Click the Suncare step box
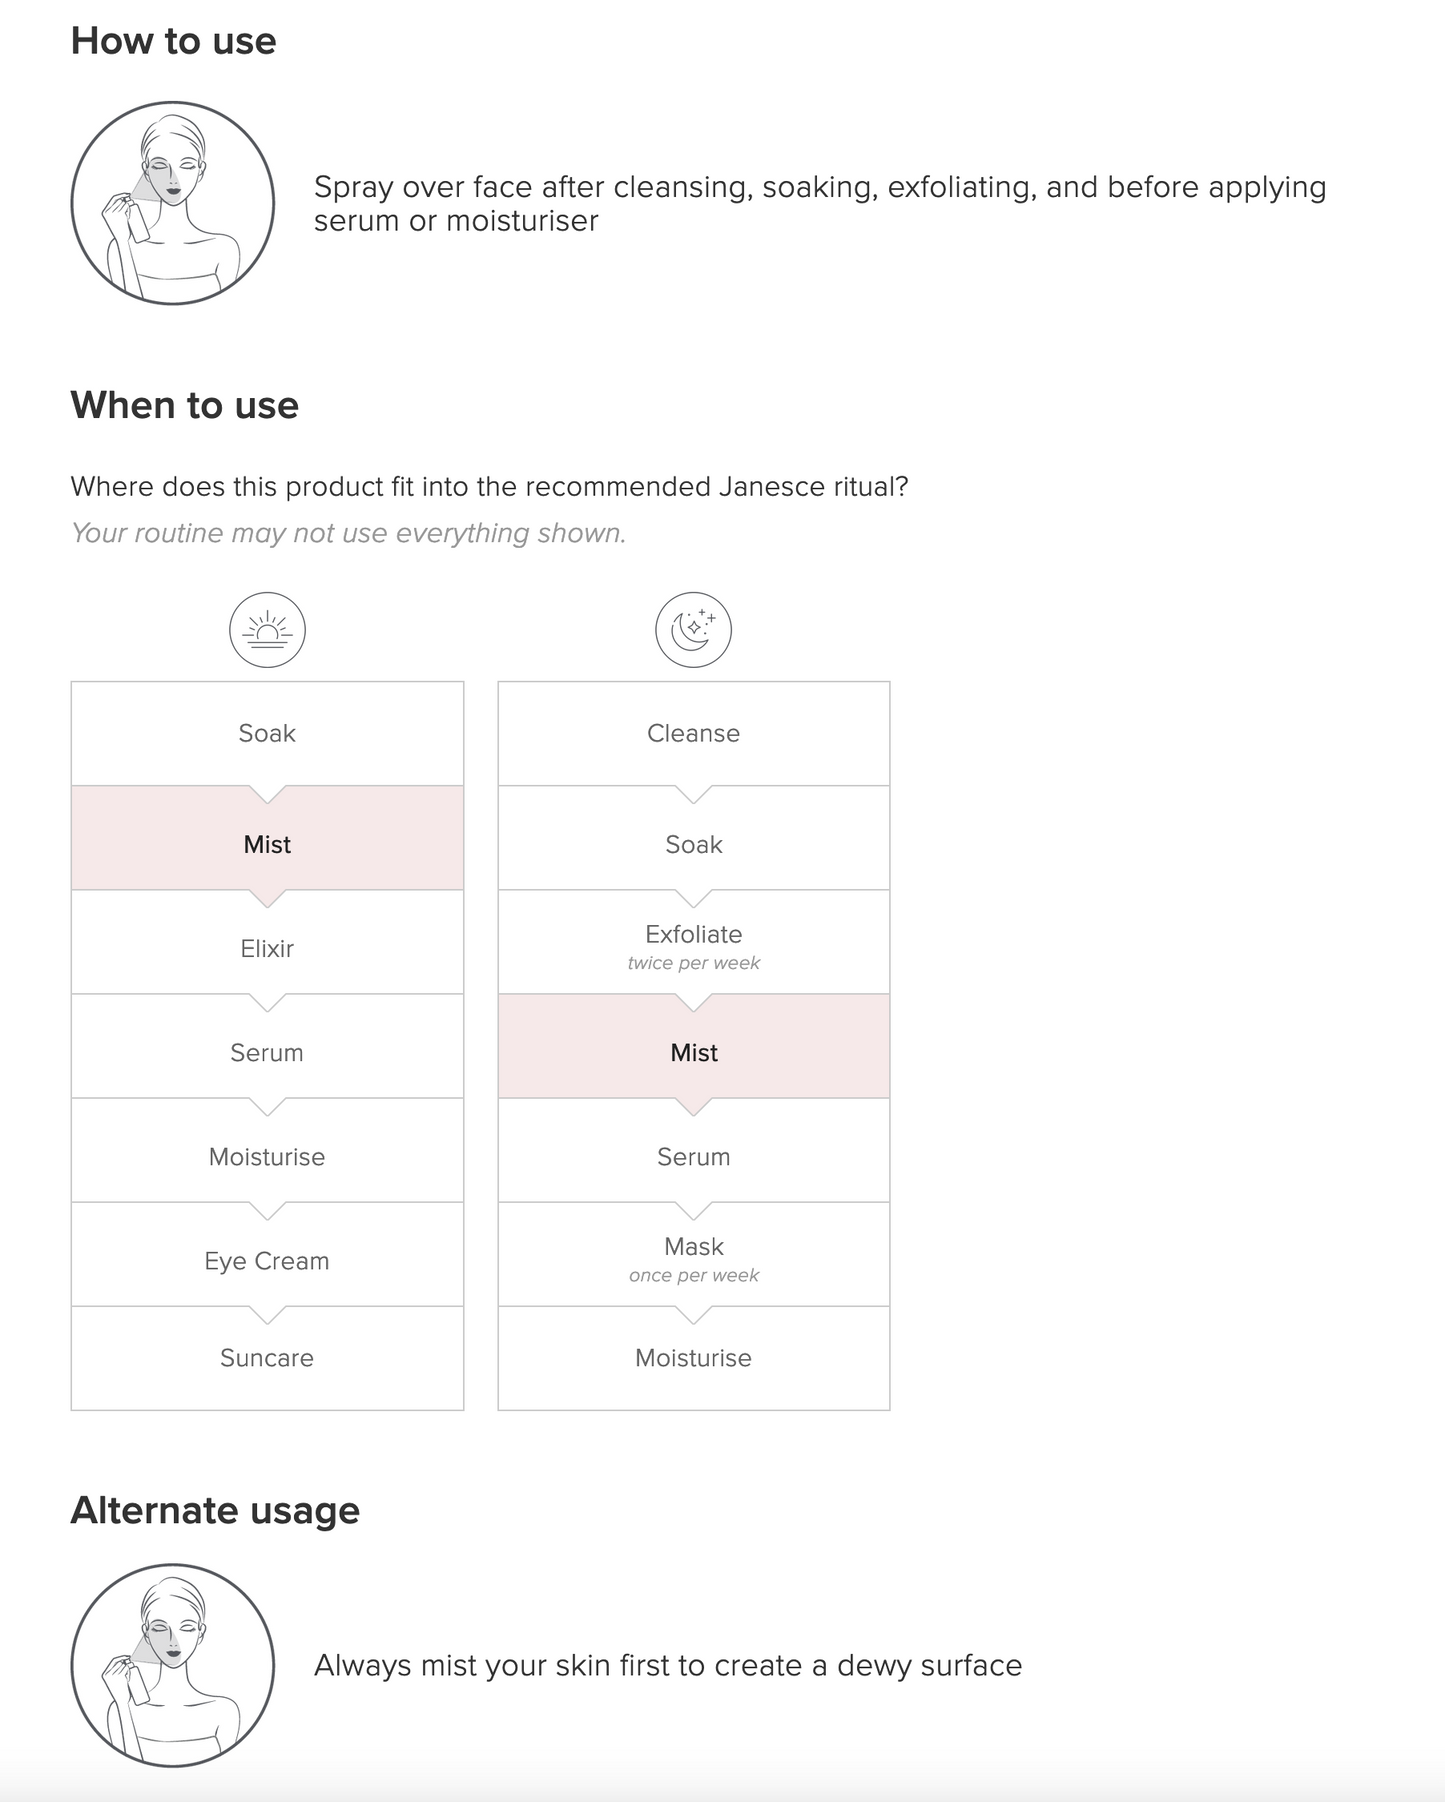 coord(267,1357)
